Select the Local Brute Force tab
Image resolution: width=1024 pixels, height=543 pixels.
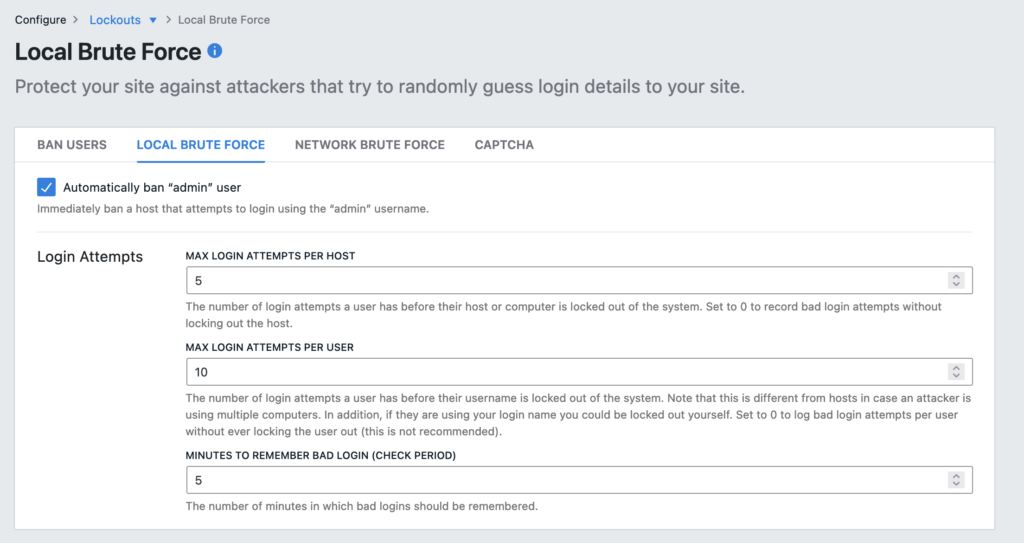click(x=200, y=145)
